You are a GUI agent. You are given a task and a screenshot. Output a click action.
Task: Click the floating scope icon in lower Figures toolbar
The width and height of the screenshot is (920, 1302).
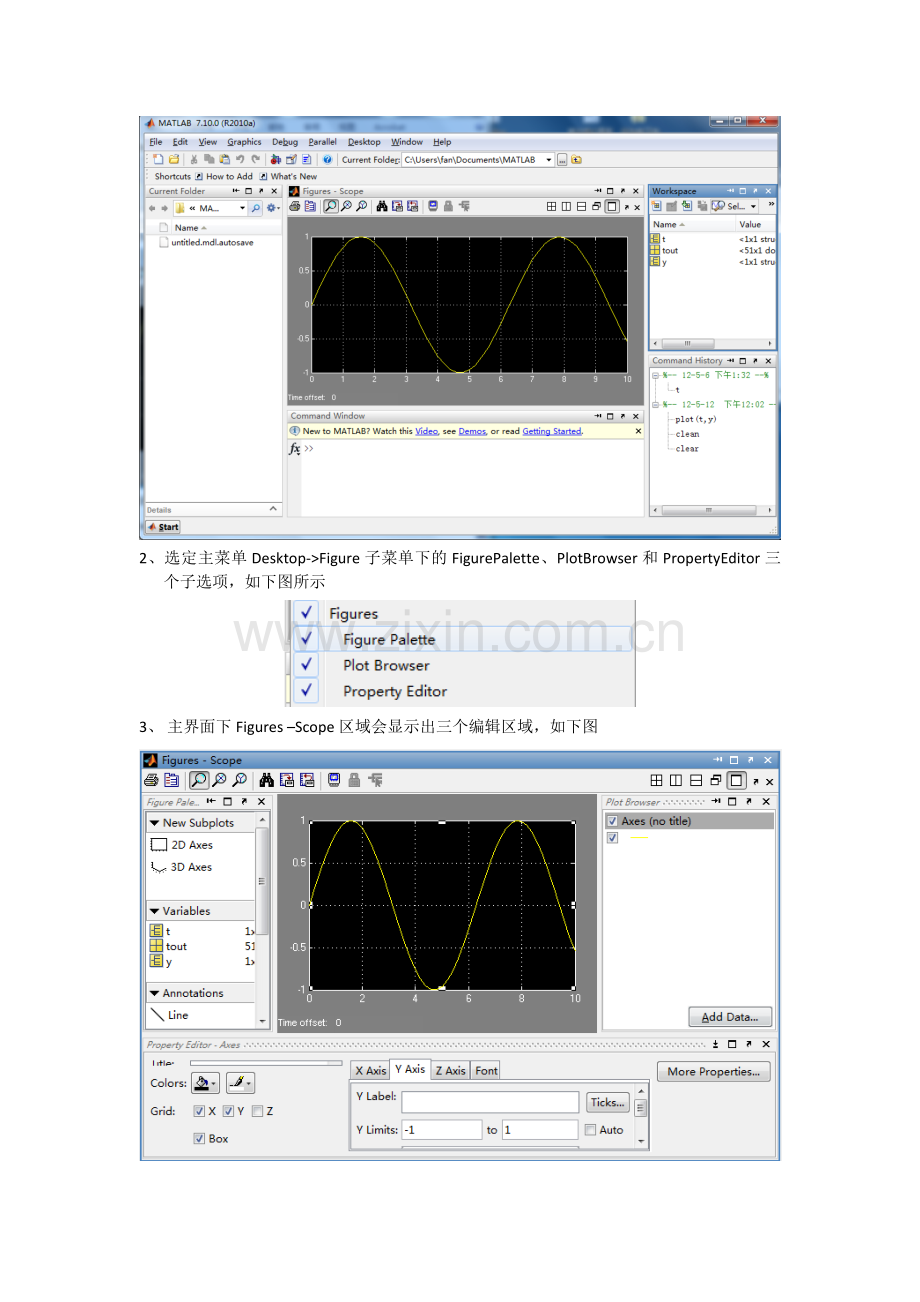335,780
